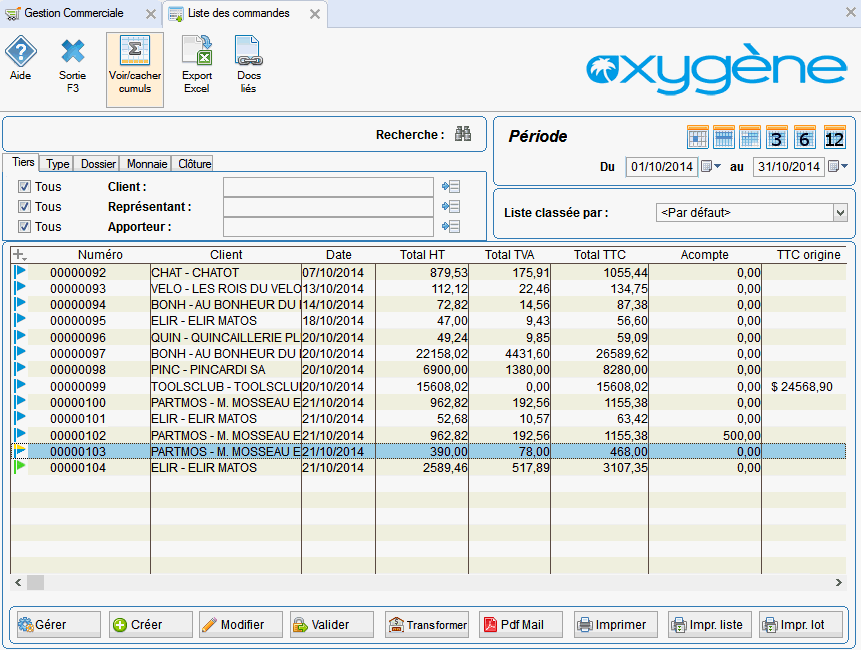Switch to the Monnaie tab
This screenshot has height=650, width=861.
147,164
